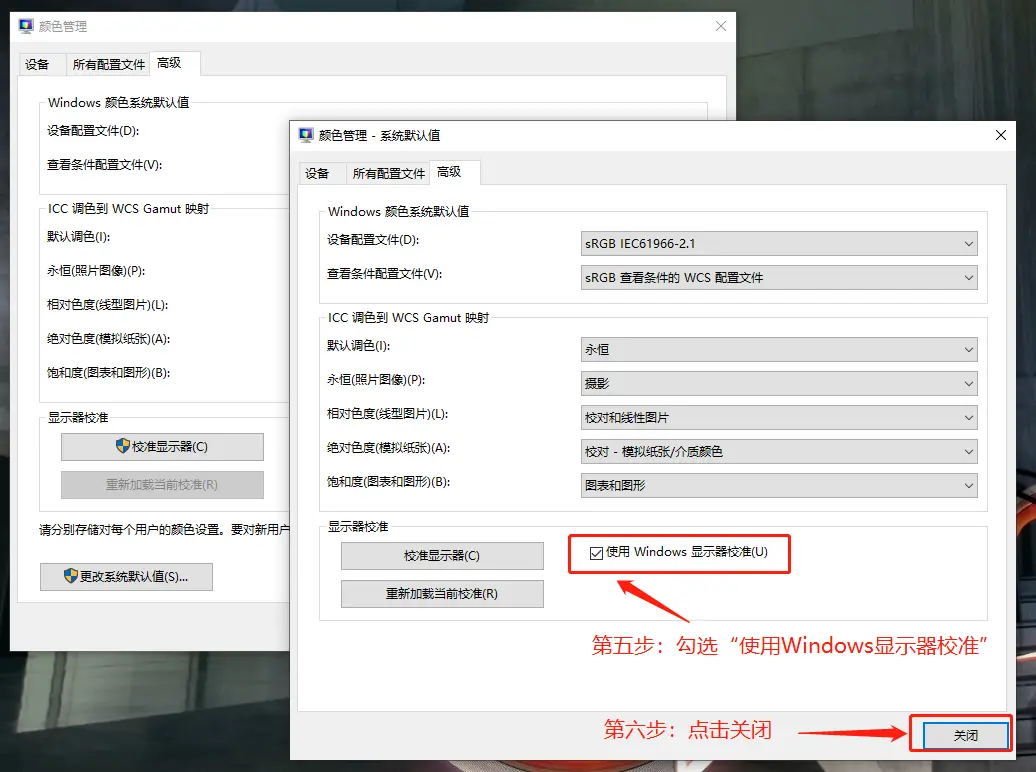
Task: Expand the 默认调色 dropdown showing 永恒
Action: 779,350
